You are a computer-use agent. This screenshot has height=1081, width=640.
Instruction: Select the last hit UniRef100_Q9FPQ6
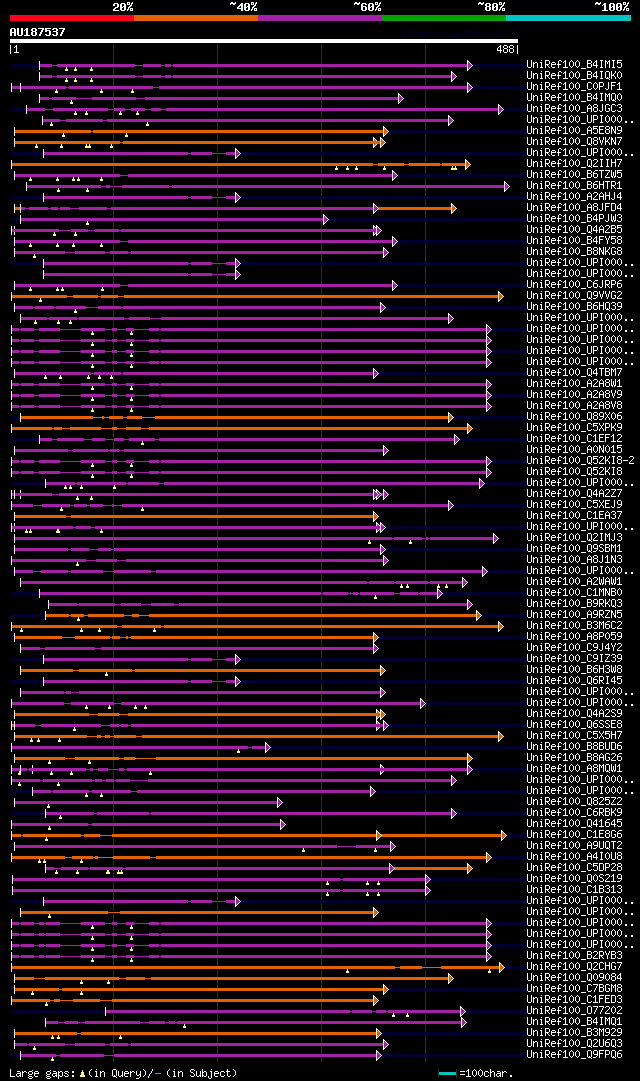574,1055
